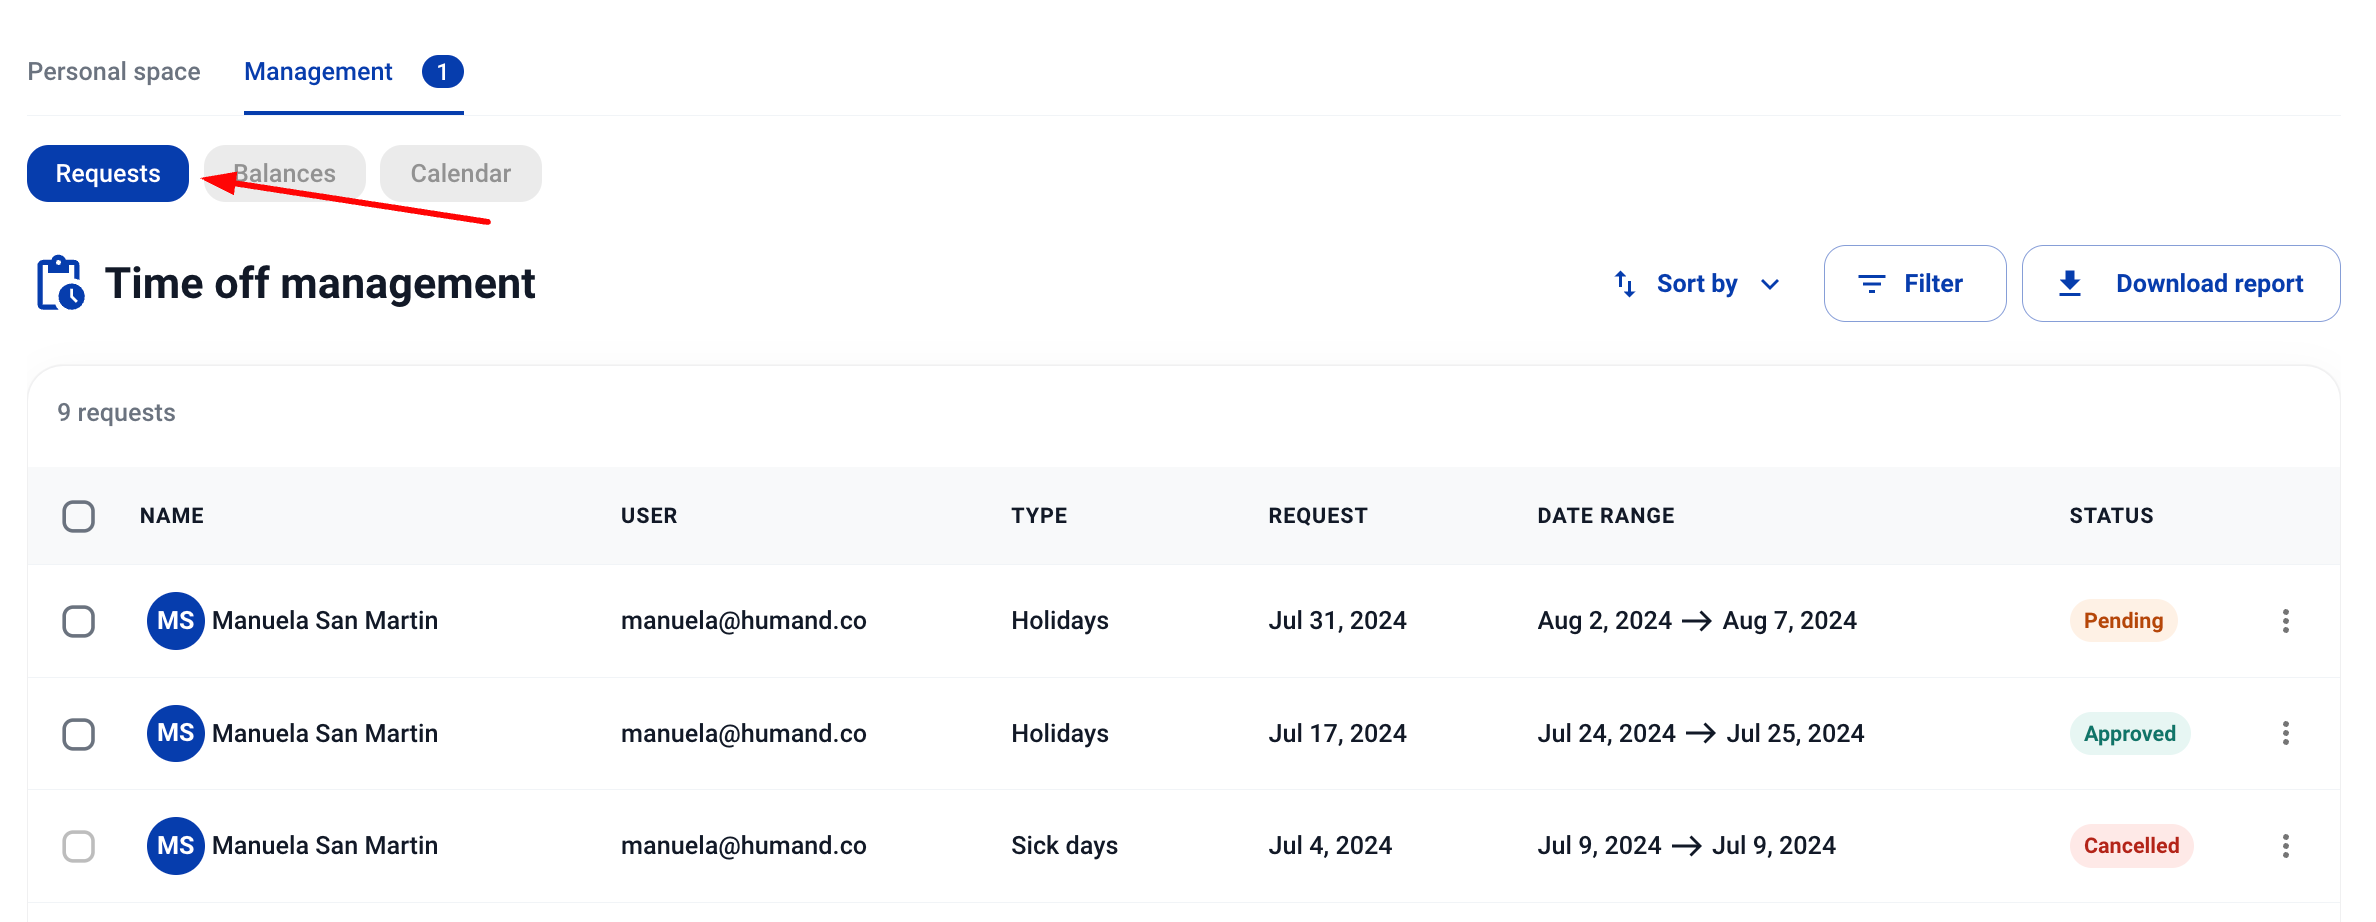Click the Sort by label
The width and height of the screenshot is (2376, 922).
tap(1697, 284)
